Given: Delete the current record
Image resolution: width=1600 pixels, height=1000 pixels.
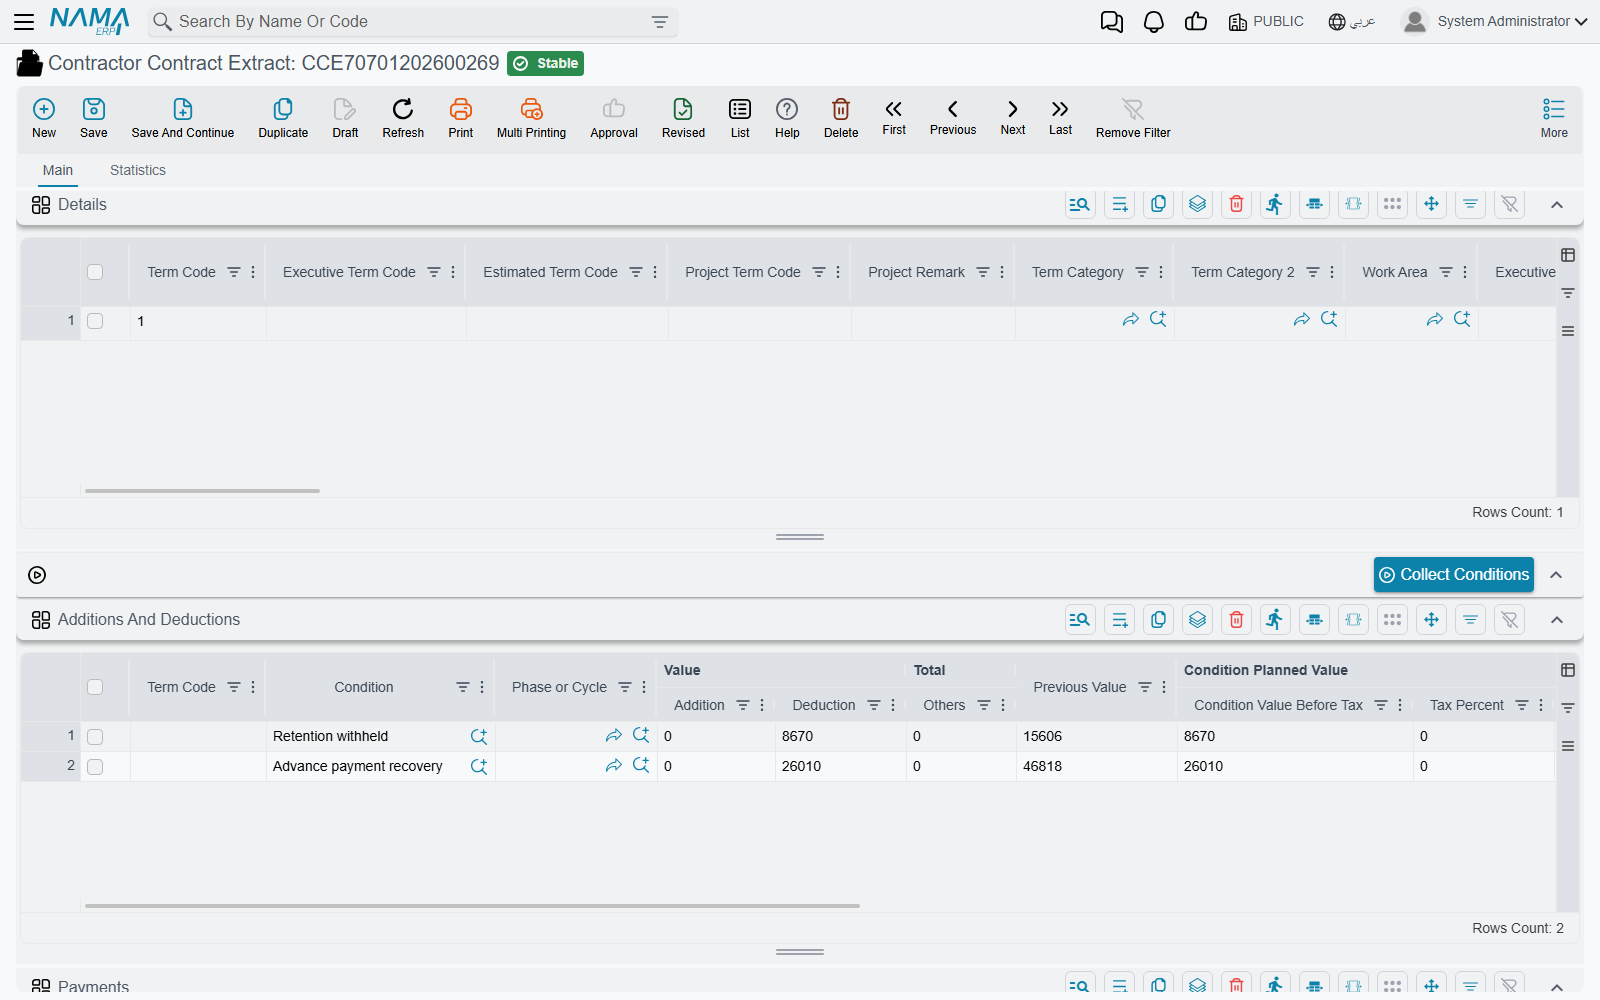Looking at the screenshot, I should click(x=841, y=118).
